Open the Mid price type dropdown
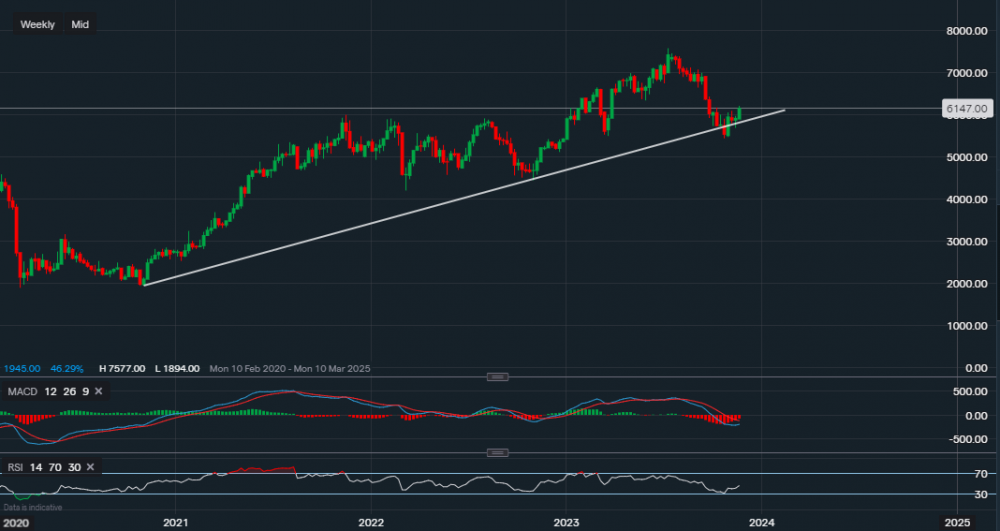Image resolution: width=1000 pixels, height=531 pixels. click(80, 24)
